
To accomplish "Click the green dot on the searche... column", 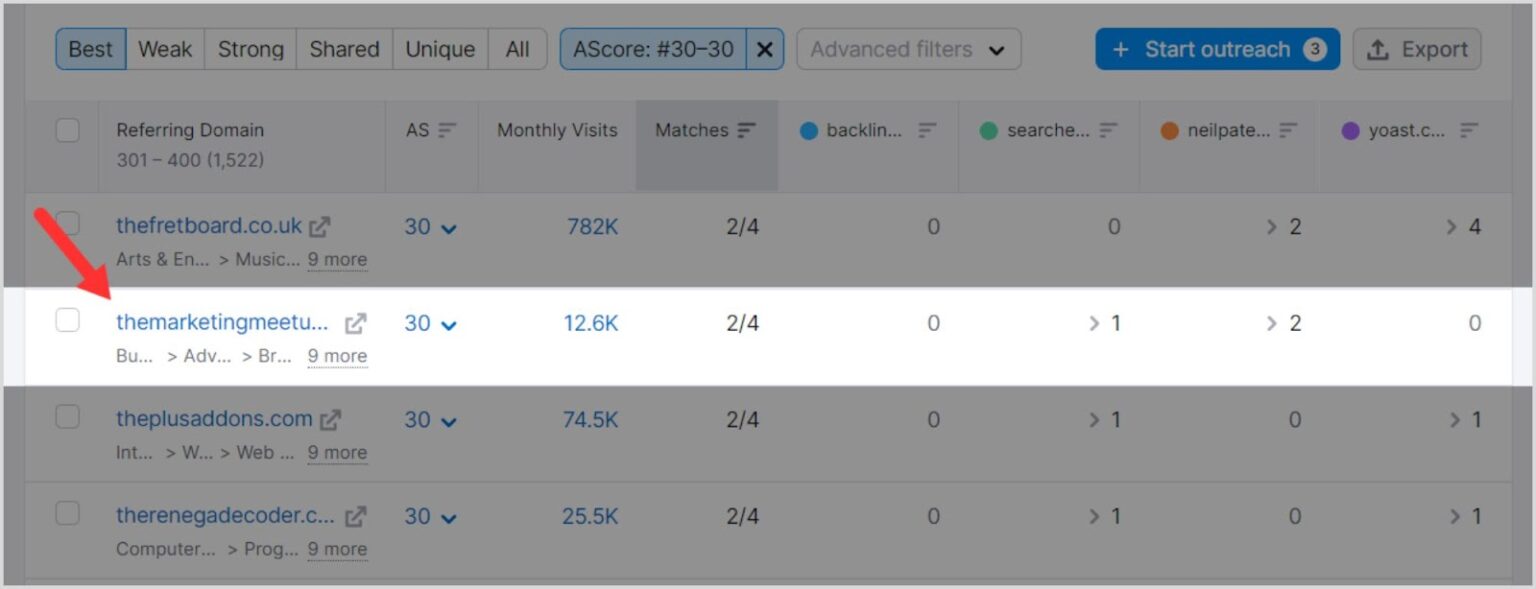I will 987,130.
